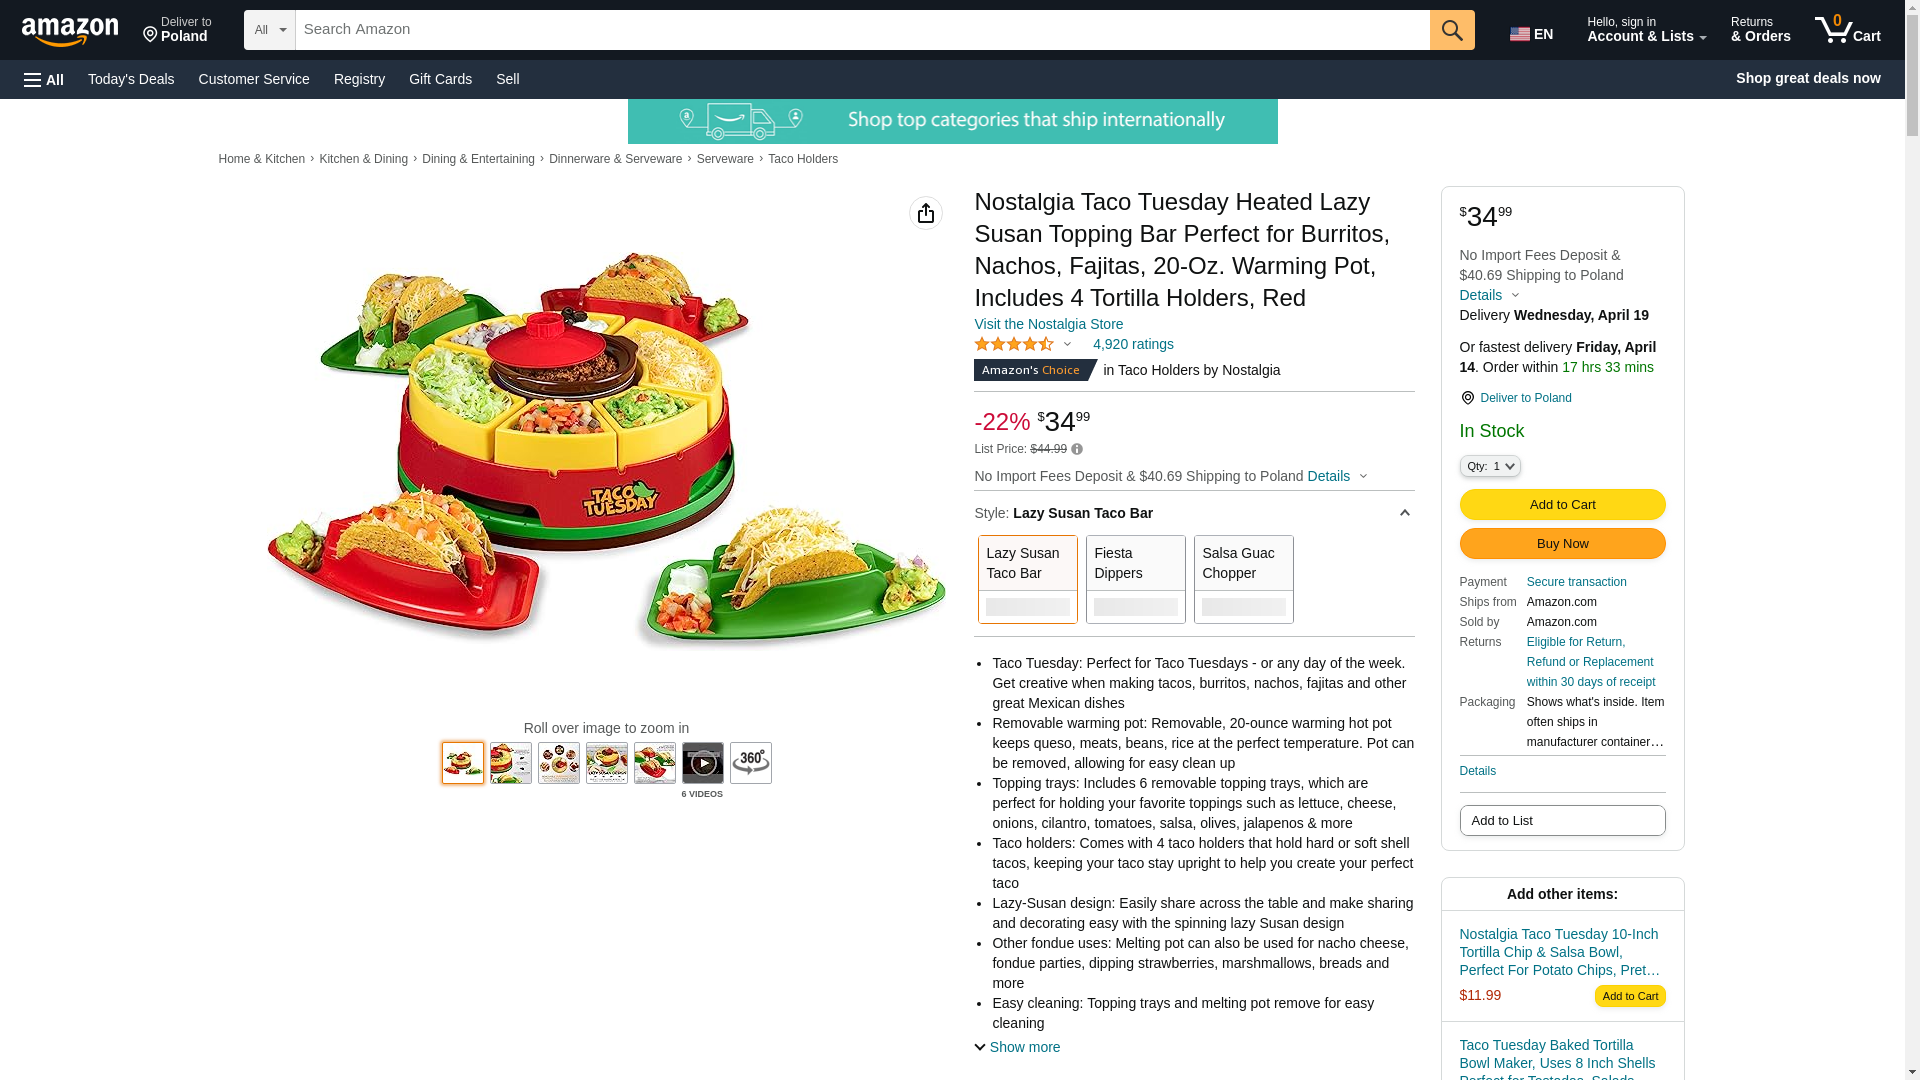
Task: Open Today's Deals from navigation
Action: click(131, 79)
